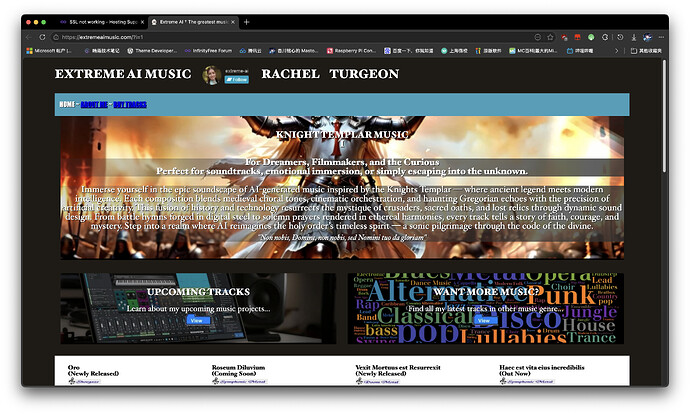Open the Theme Developer bookmark

click(152, 51)
